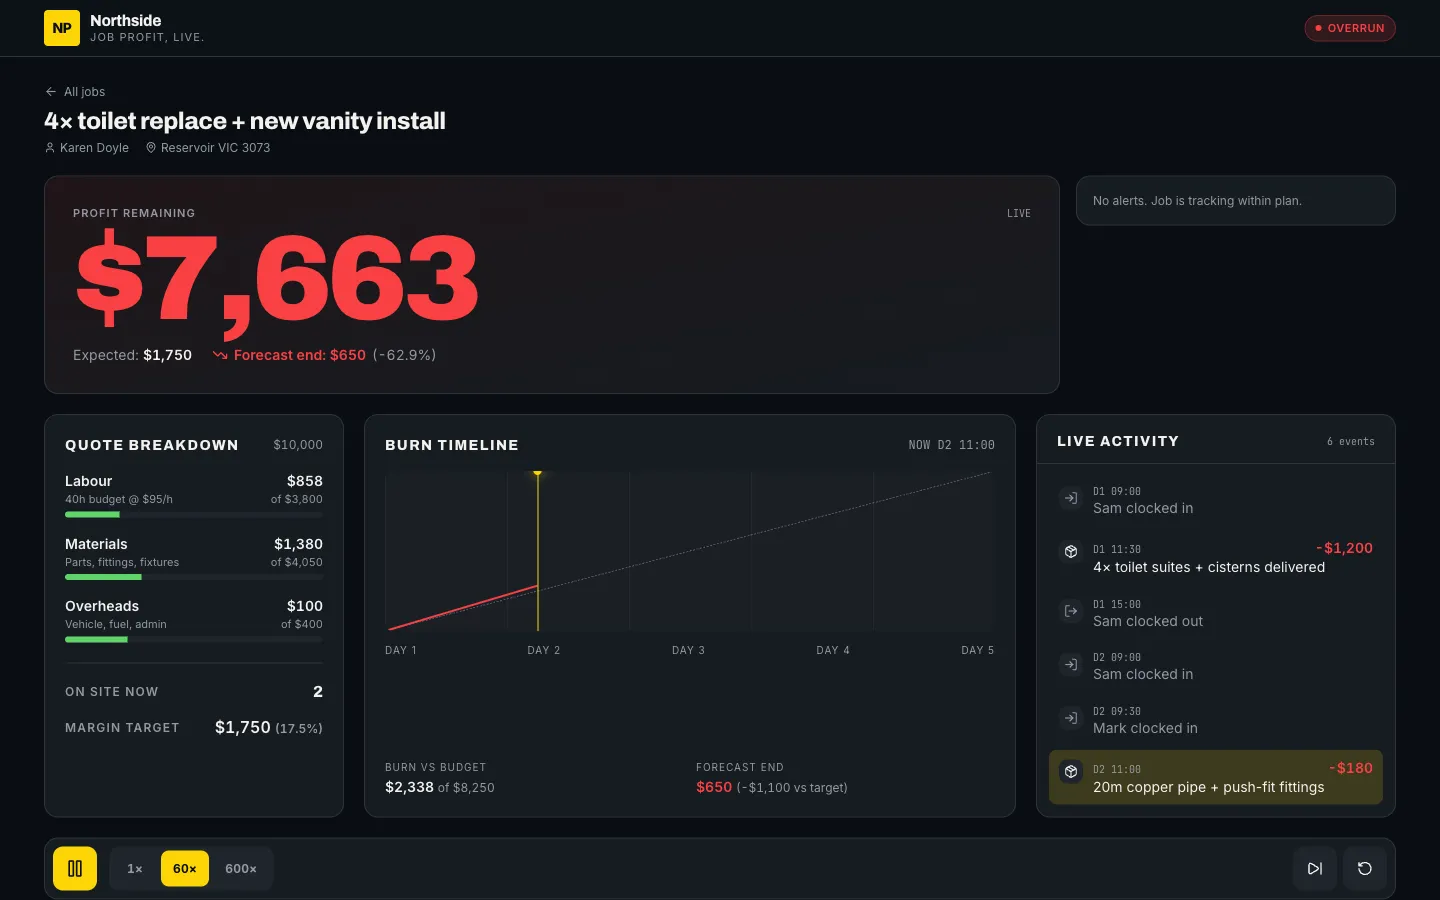This screenshot has width=1440, height=900.
Task: Select the highlighted copper pipe activity row
Action: click(1215, 777)
